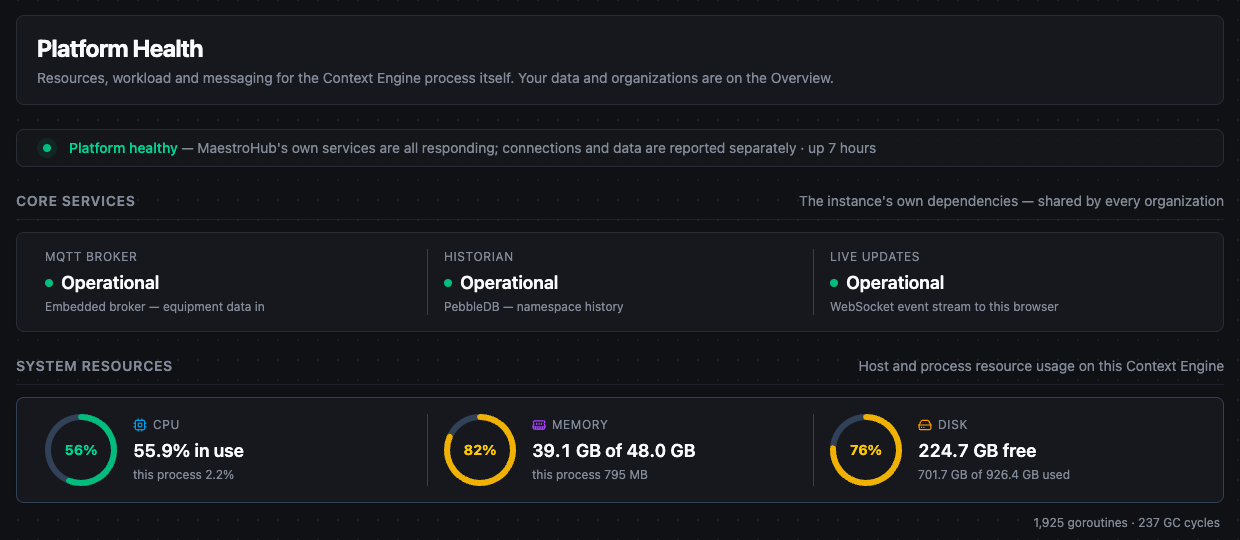1240x540 pixels.
Task: Click '701.7 GB of 926.4 GB used'
Action: 994,475
